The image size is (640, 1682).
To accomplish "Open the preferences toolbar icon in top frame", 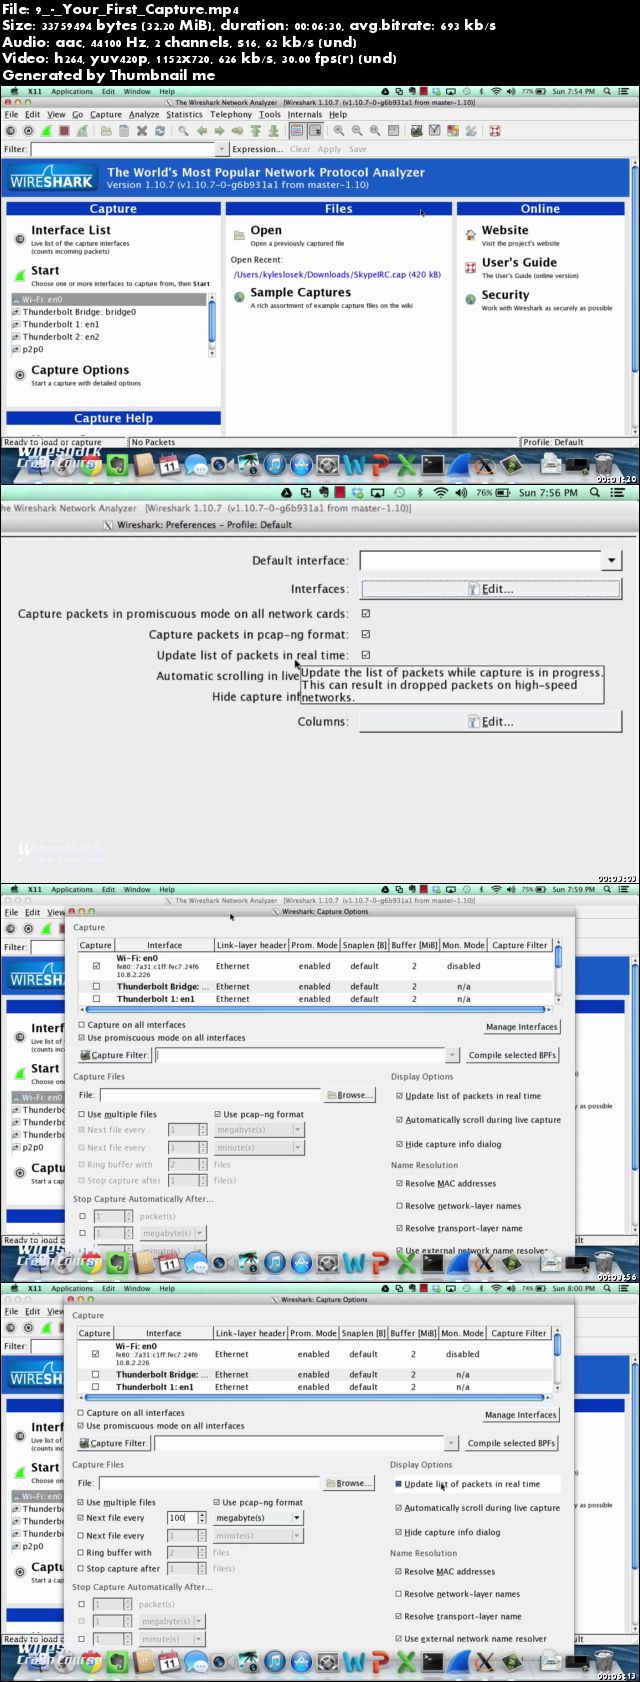I will click(470, 131).
